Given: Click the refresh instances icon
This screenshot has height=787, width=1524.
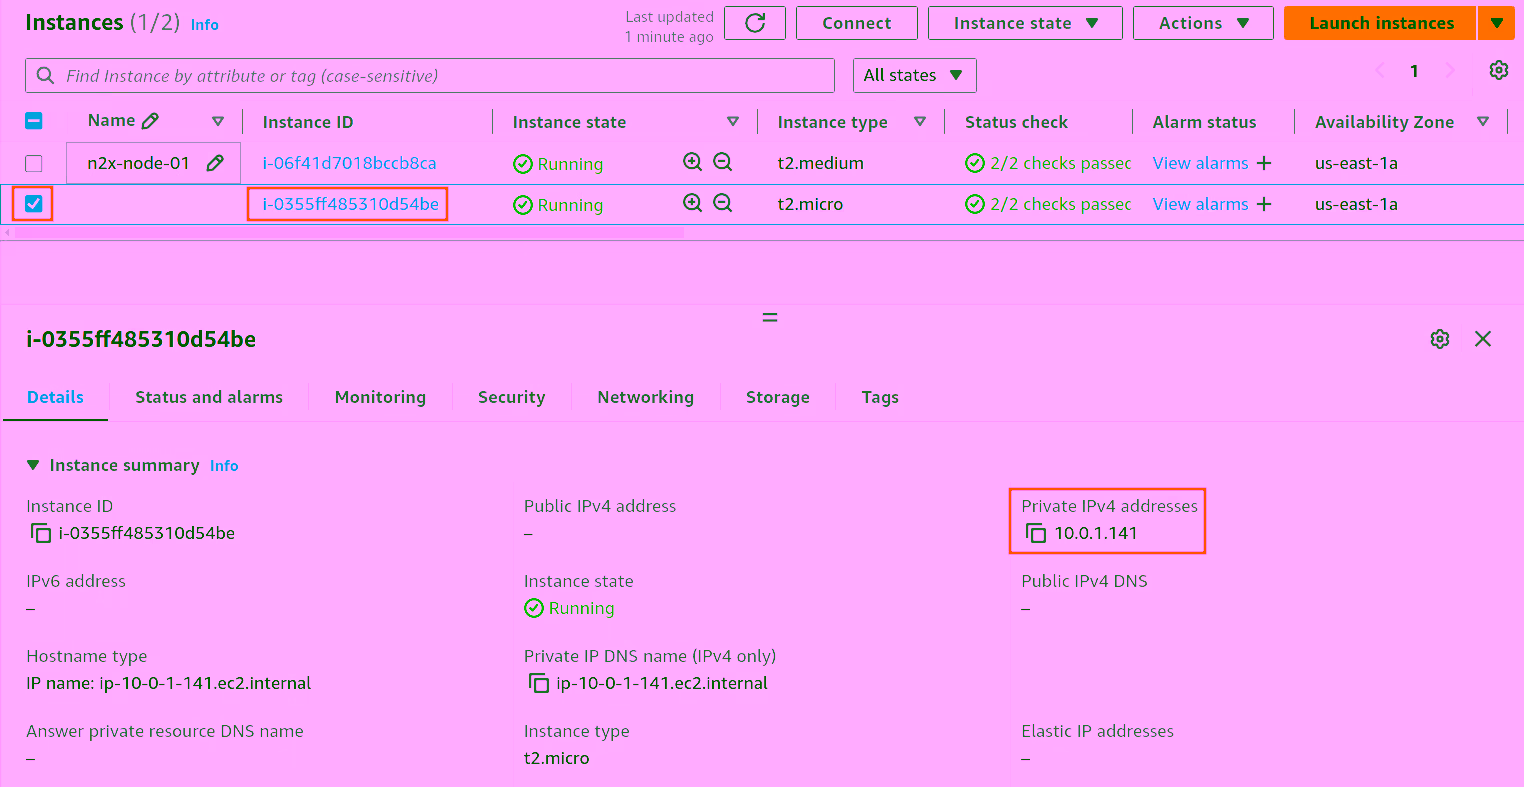Looking at the screenshot, I should tap(755, 22).
